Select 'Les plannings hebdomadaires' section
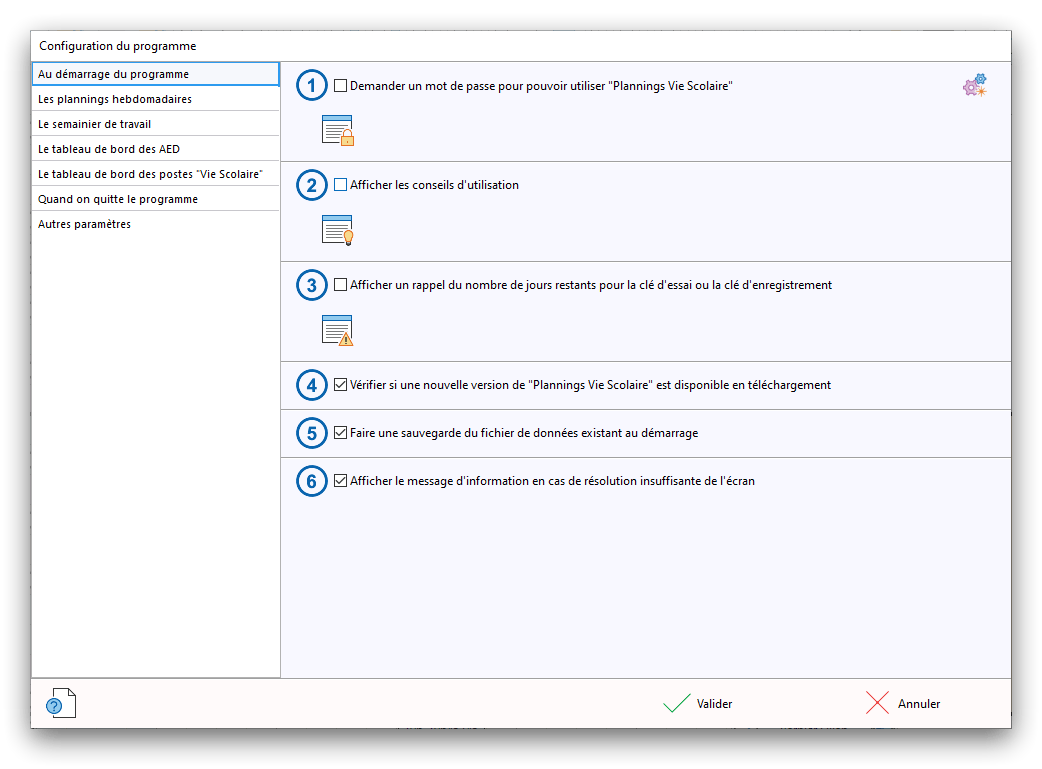1042x769 pixels. point(115,99)
